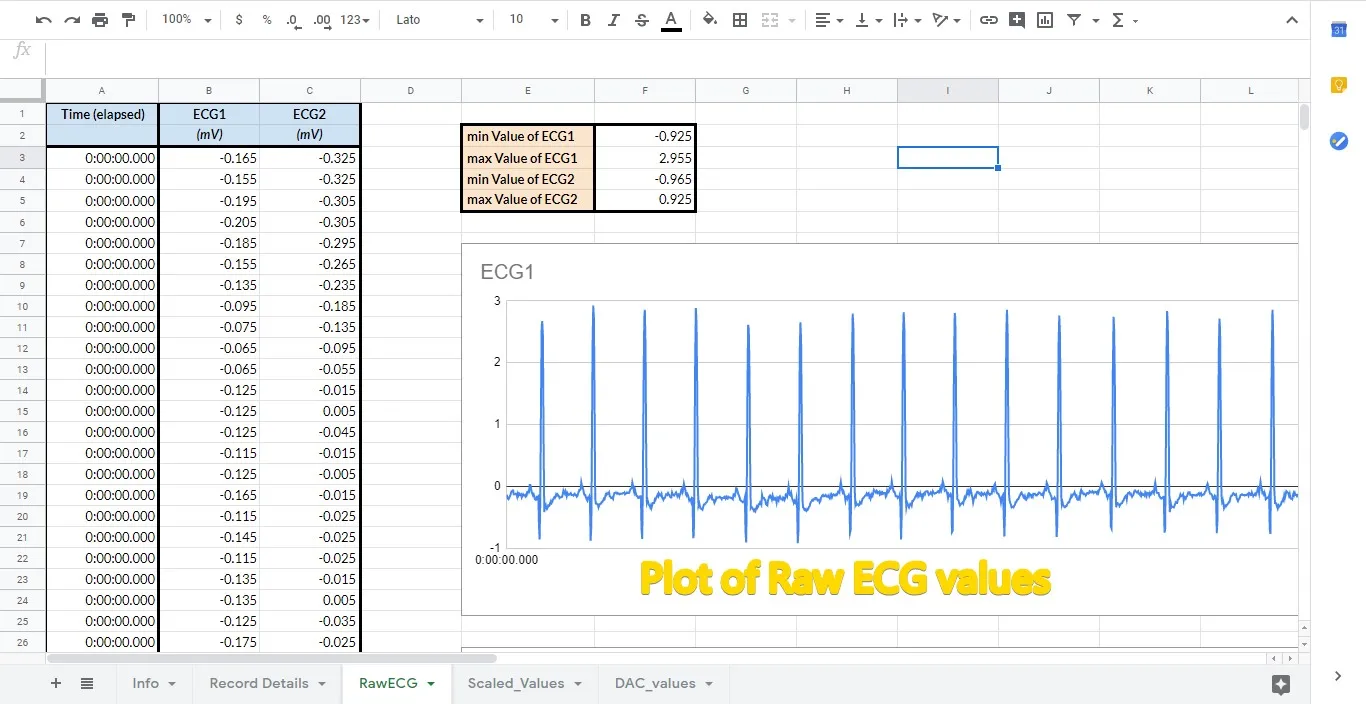Open the Borders tool
The image size is (1366, 704).
coord(740,20)
